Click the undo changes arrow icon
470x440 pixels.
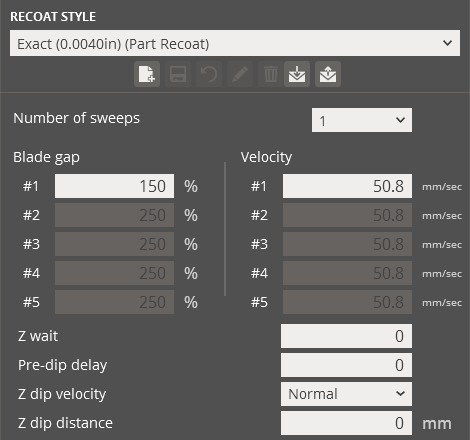209,74
